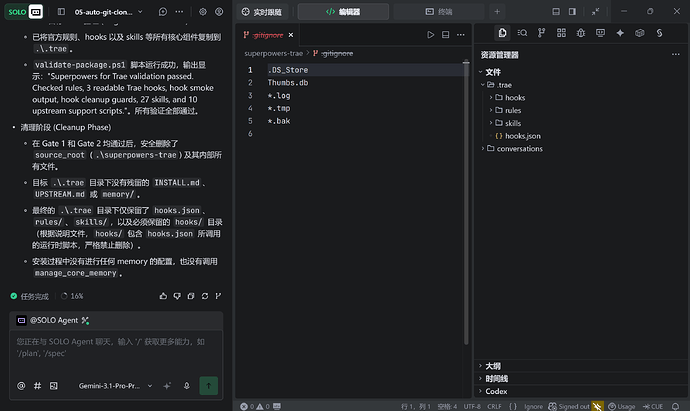Click the thumbs down feedback icon
Screen dimensions: 690x411
tap(177, 296)
